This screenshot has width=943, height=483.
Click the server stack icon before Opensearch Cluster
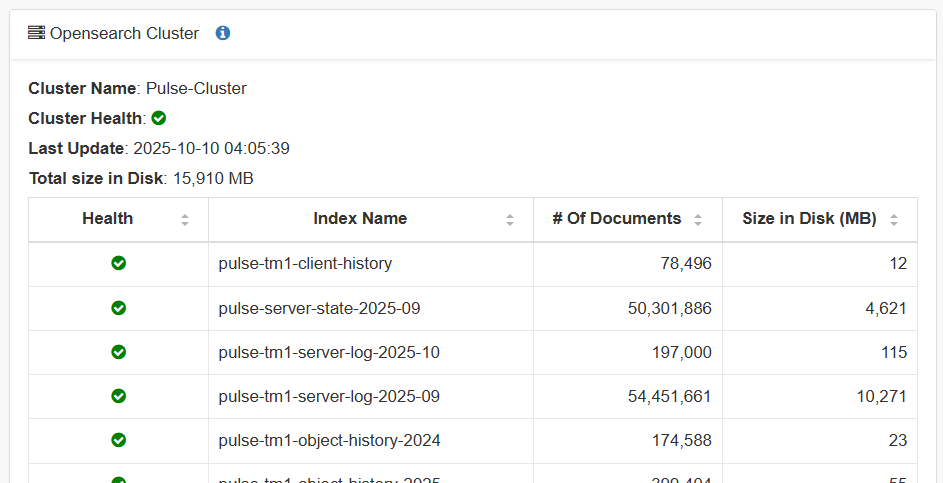tap(37, 33)
